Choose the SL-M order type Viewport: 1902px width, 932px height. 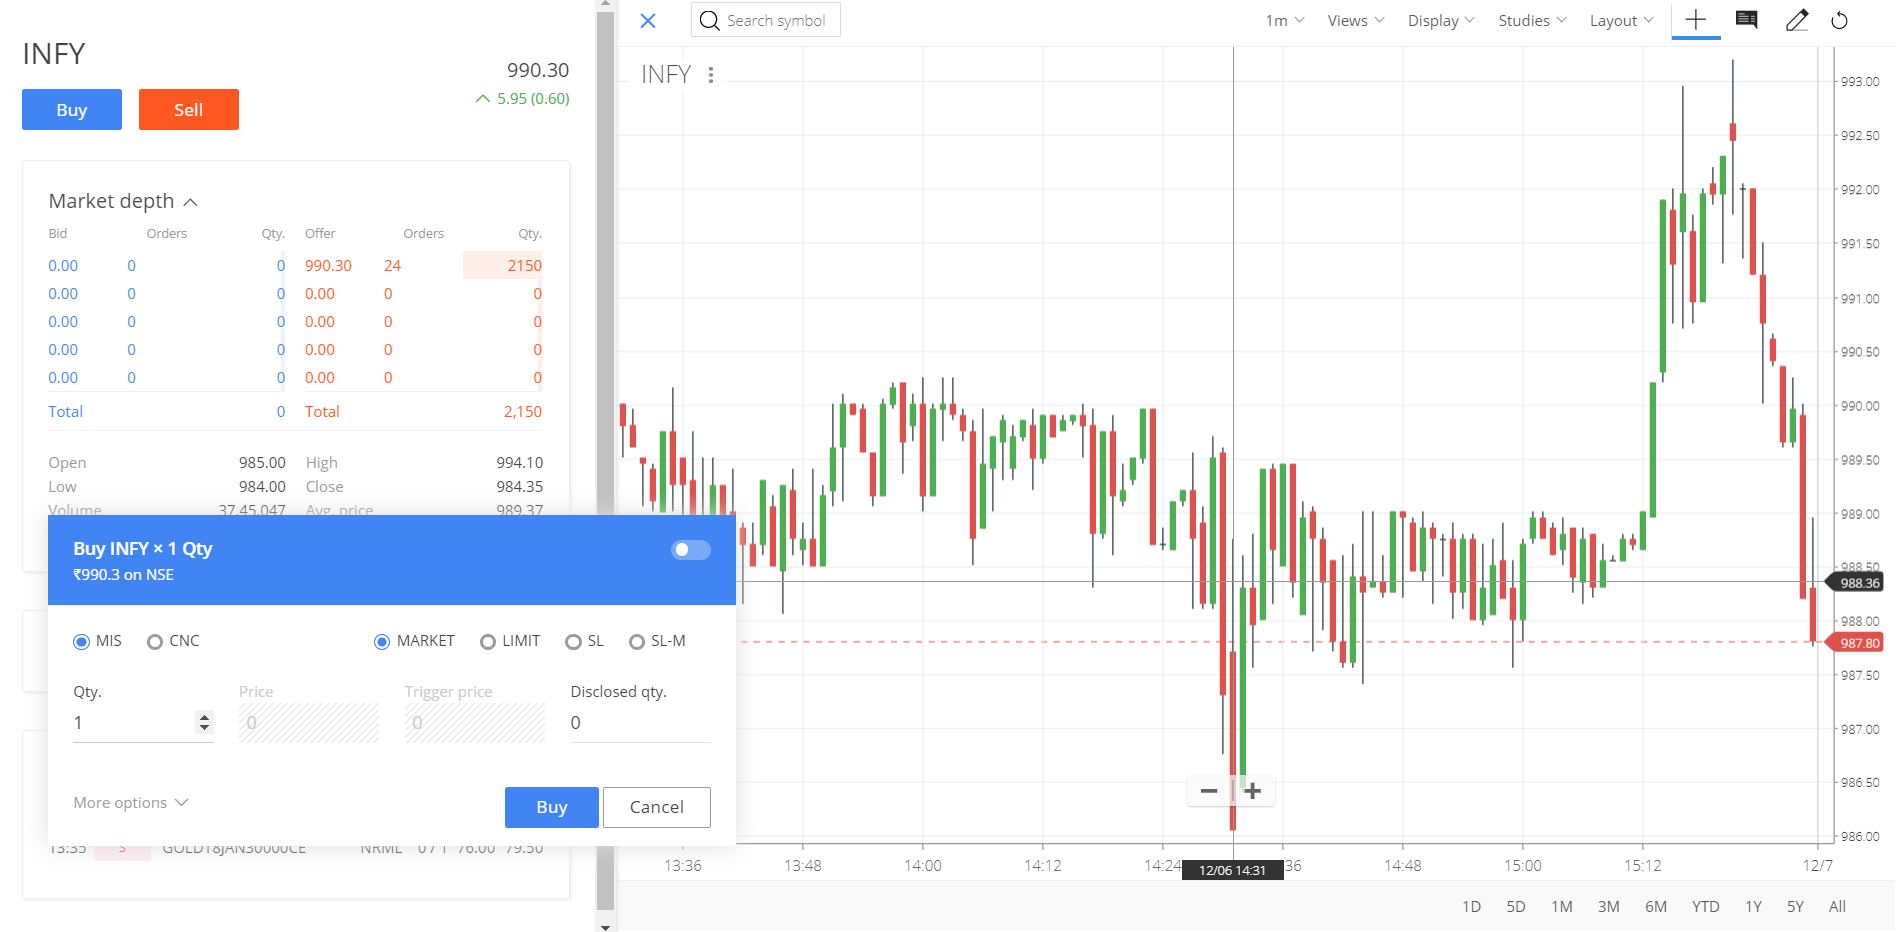[636, 641]
